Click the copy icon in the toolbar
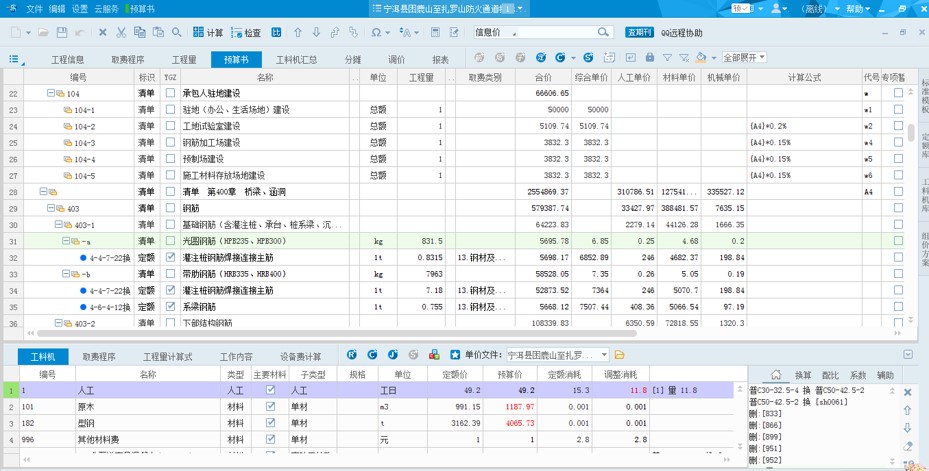Viewport: 929px width, 471px height. [139, 33]
